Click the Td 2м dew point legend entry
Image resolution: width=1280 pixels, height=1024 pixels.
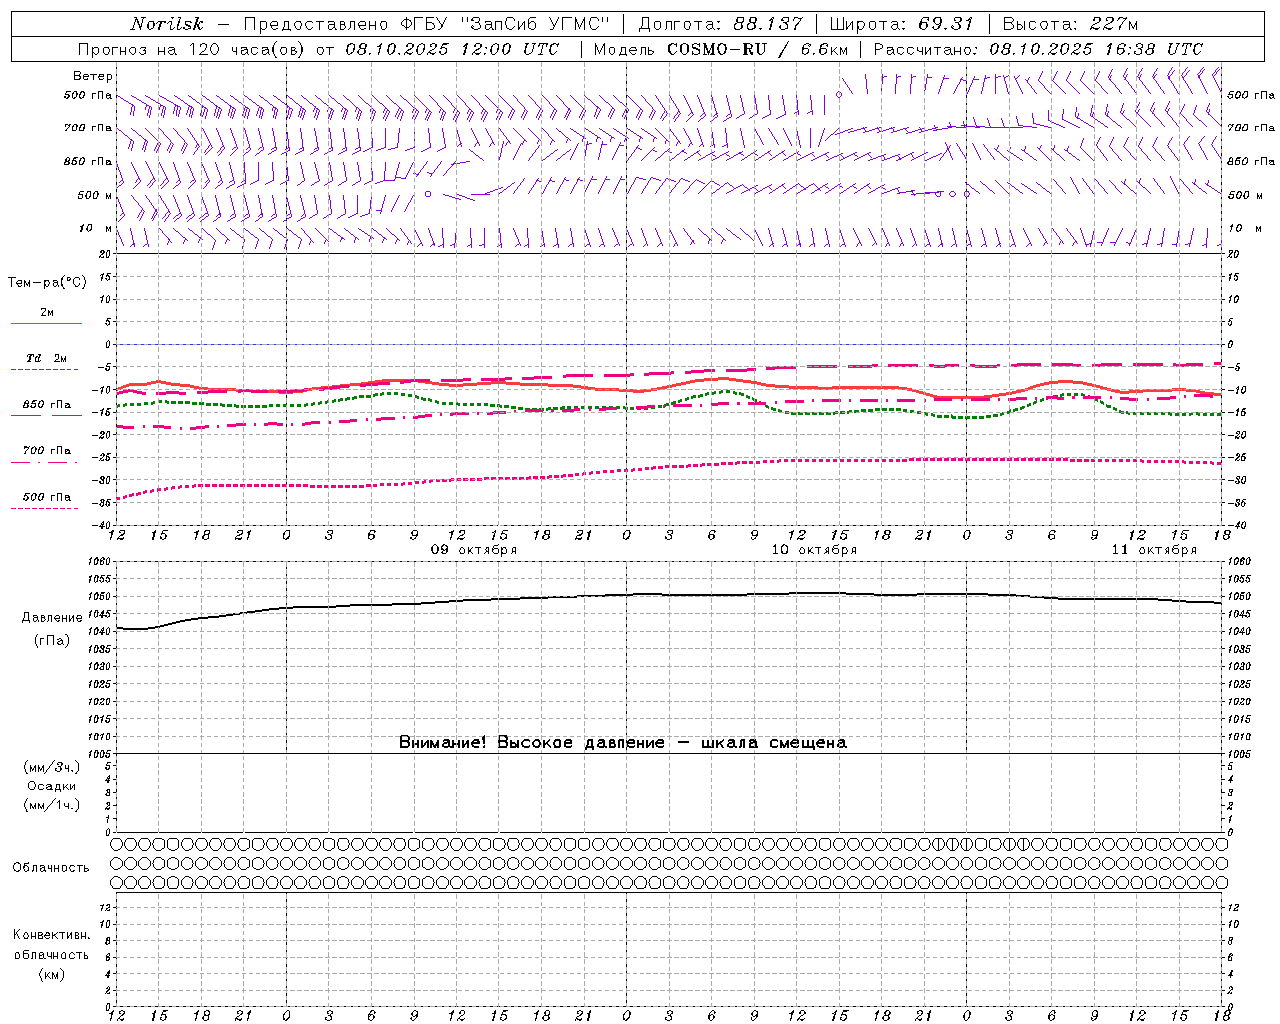[47, 359]
